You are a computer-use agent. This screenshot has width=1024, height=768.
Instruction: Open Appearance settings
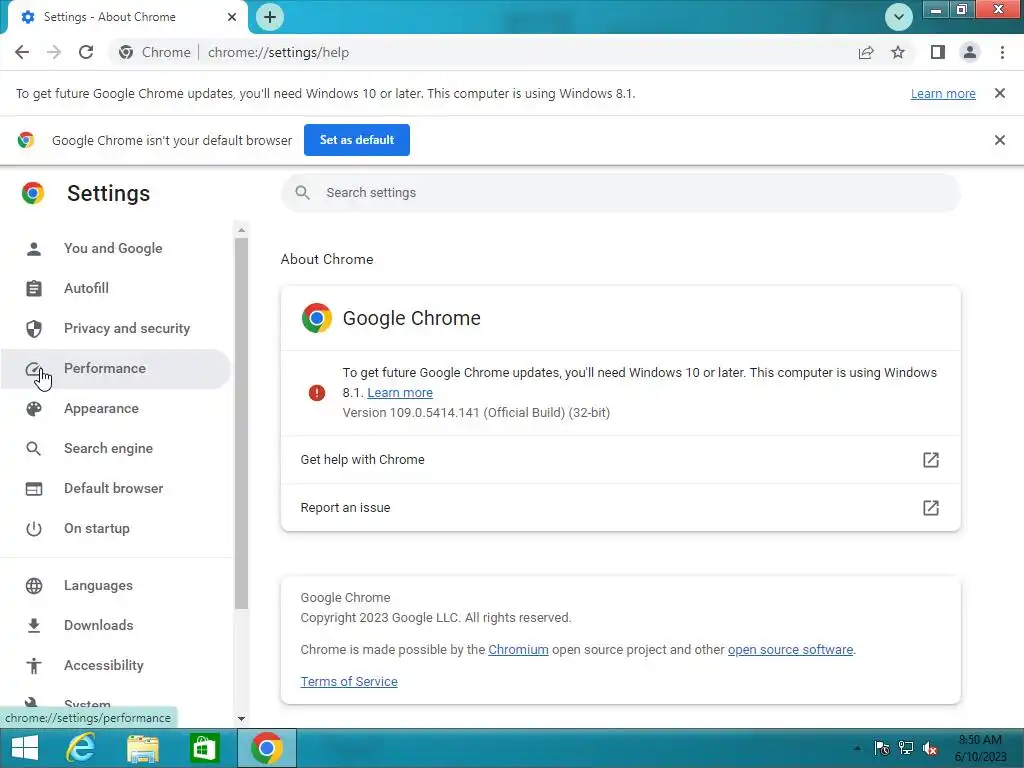pyautogui.click(x=116, y=408)
